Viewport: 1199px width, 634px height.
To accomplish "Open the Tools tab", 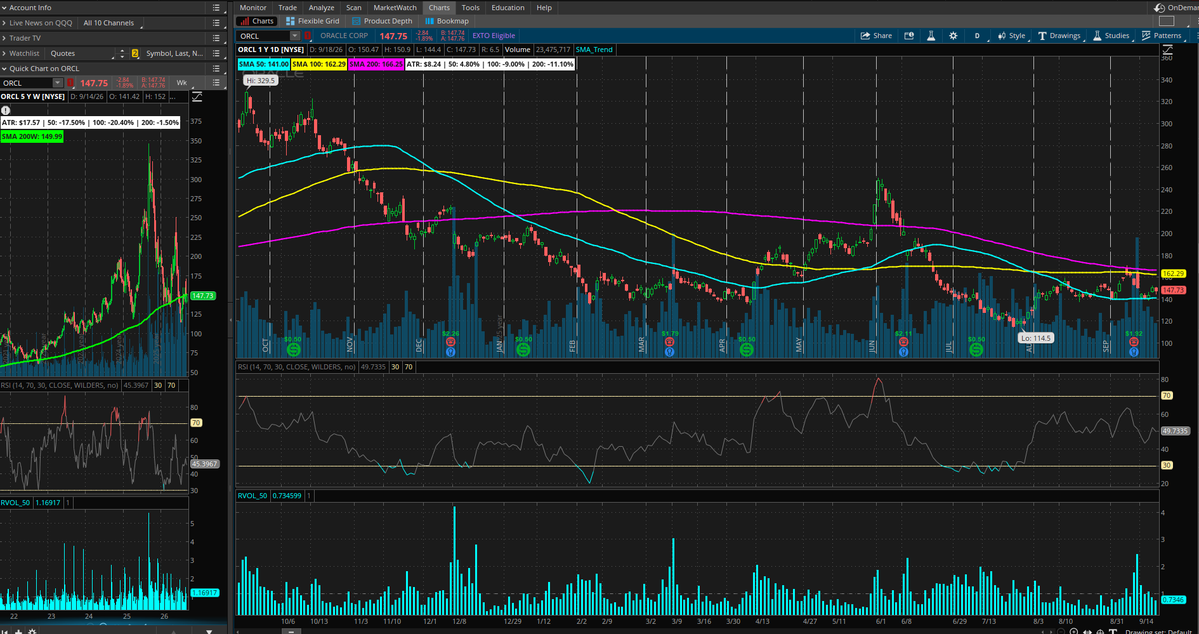I will click(x=470, y=7).
